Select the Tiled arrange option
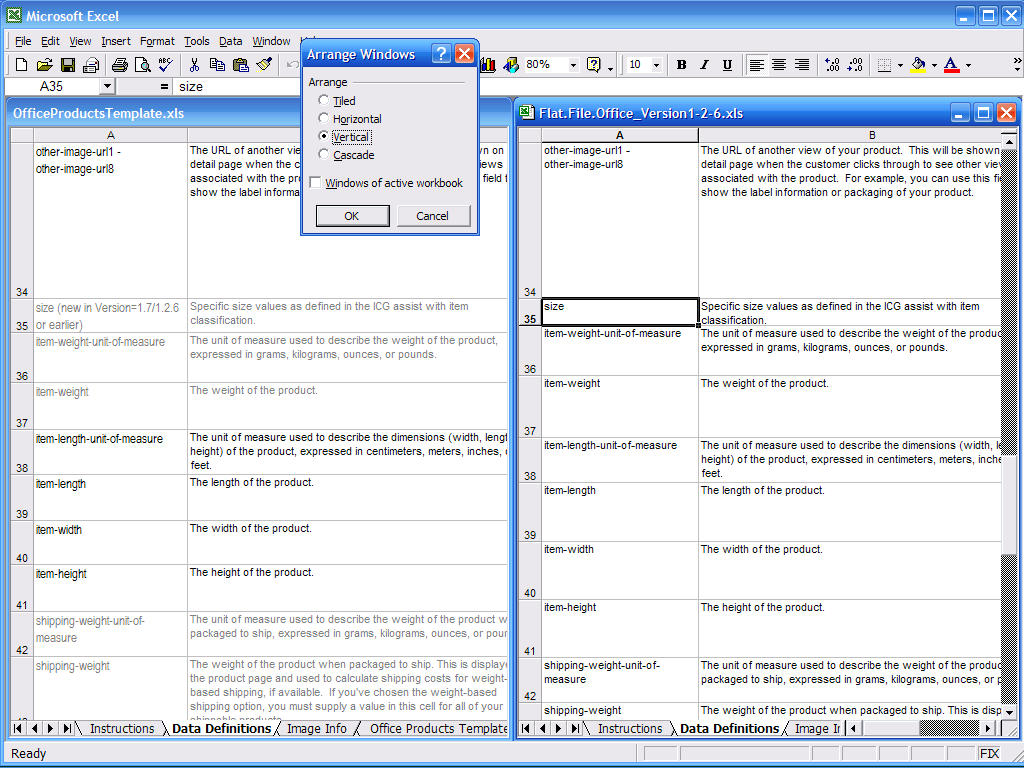The width and height of the screenshot is (1024, 768). click(323, 101)
